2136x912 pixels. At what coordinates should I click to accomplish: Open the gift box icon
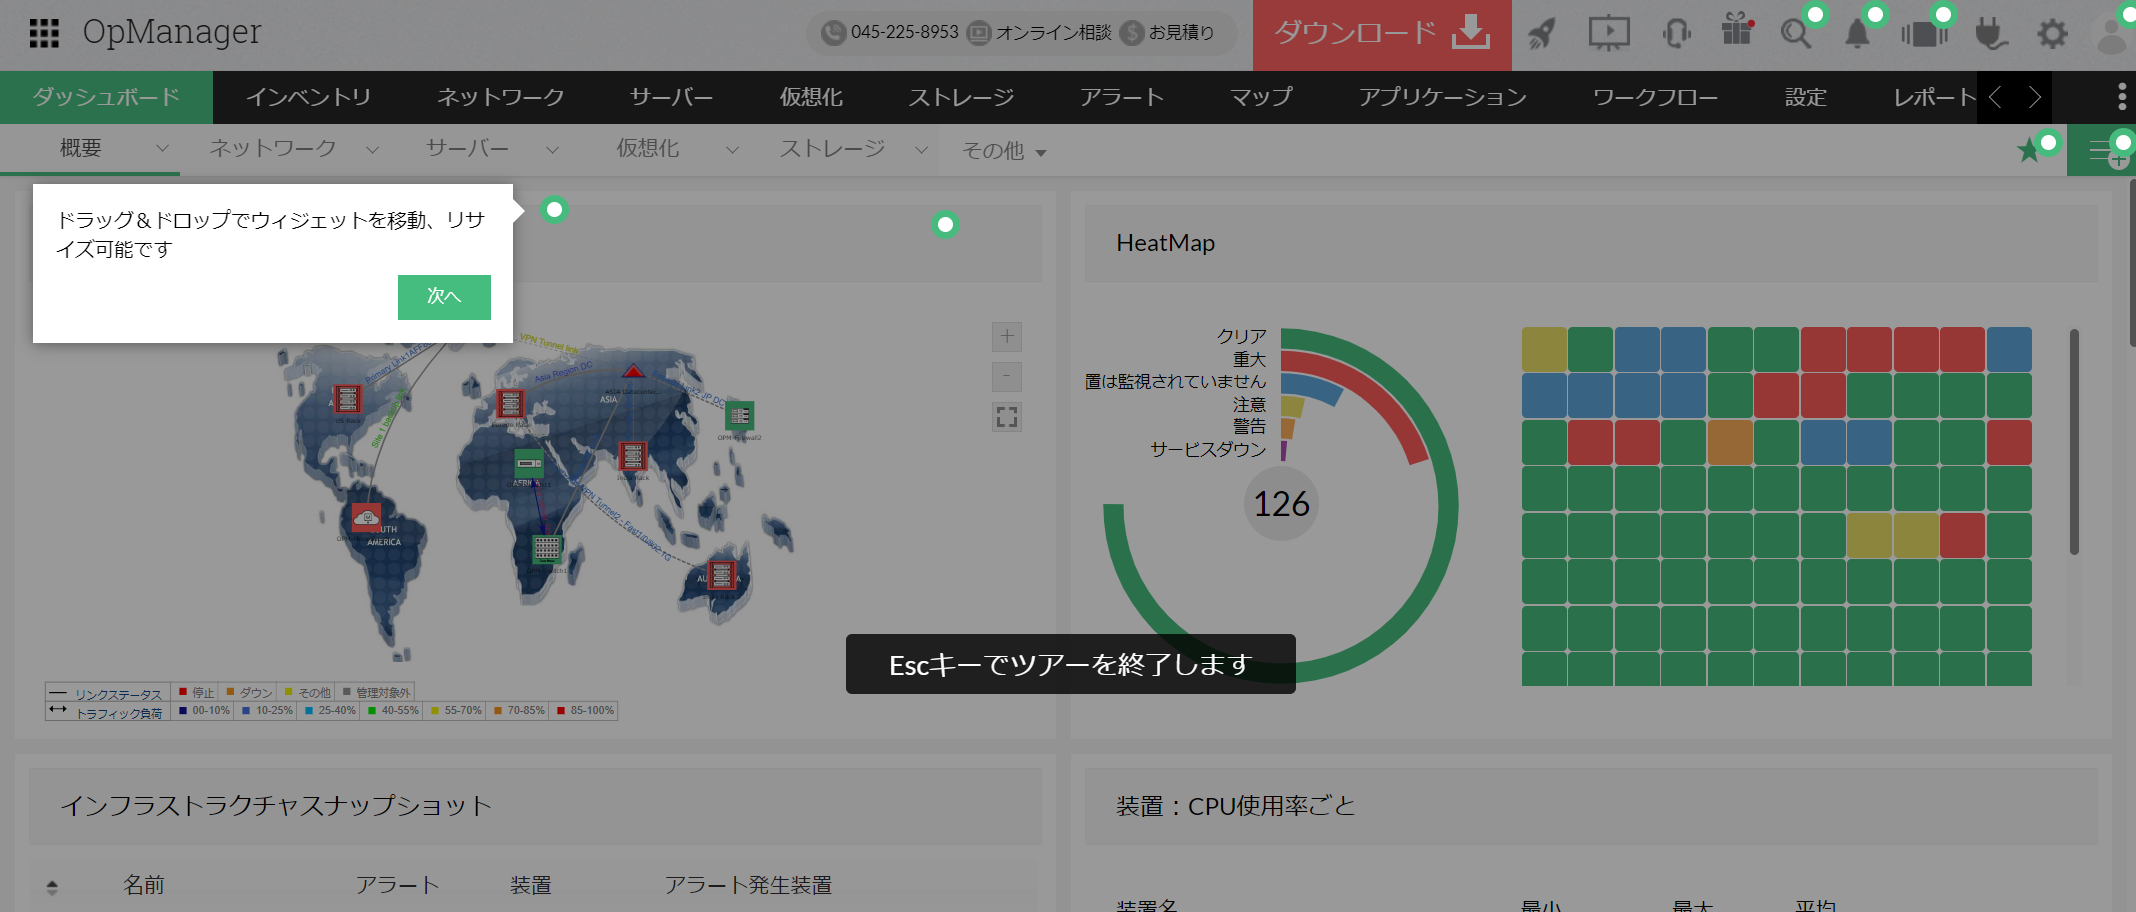pyautogui.click(x=1737, y=30)
